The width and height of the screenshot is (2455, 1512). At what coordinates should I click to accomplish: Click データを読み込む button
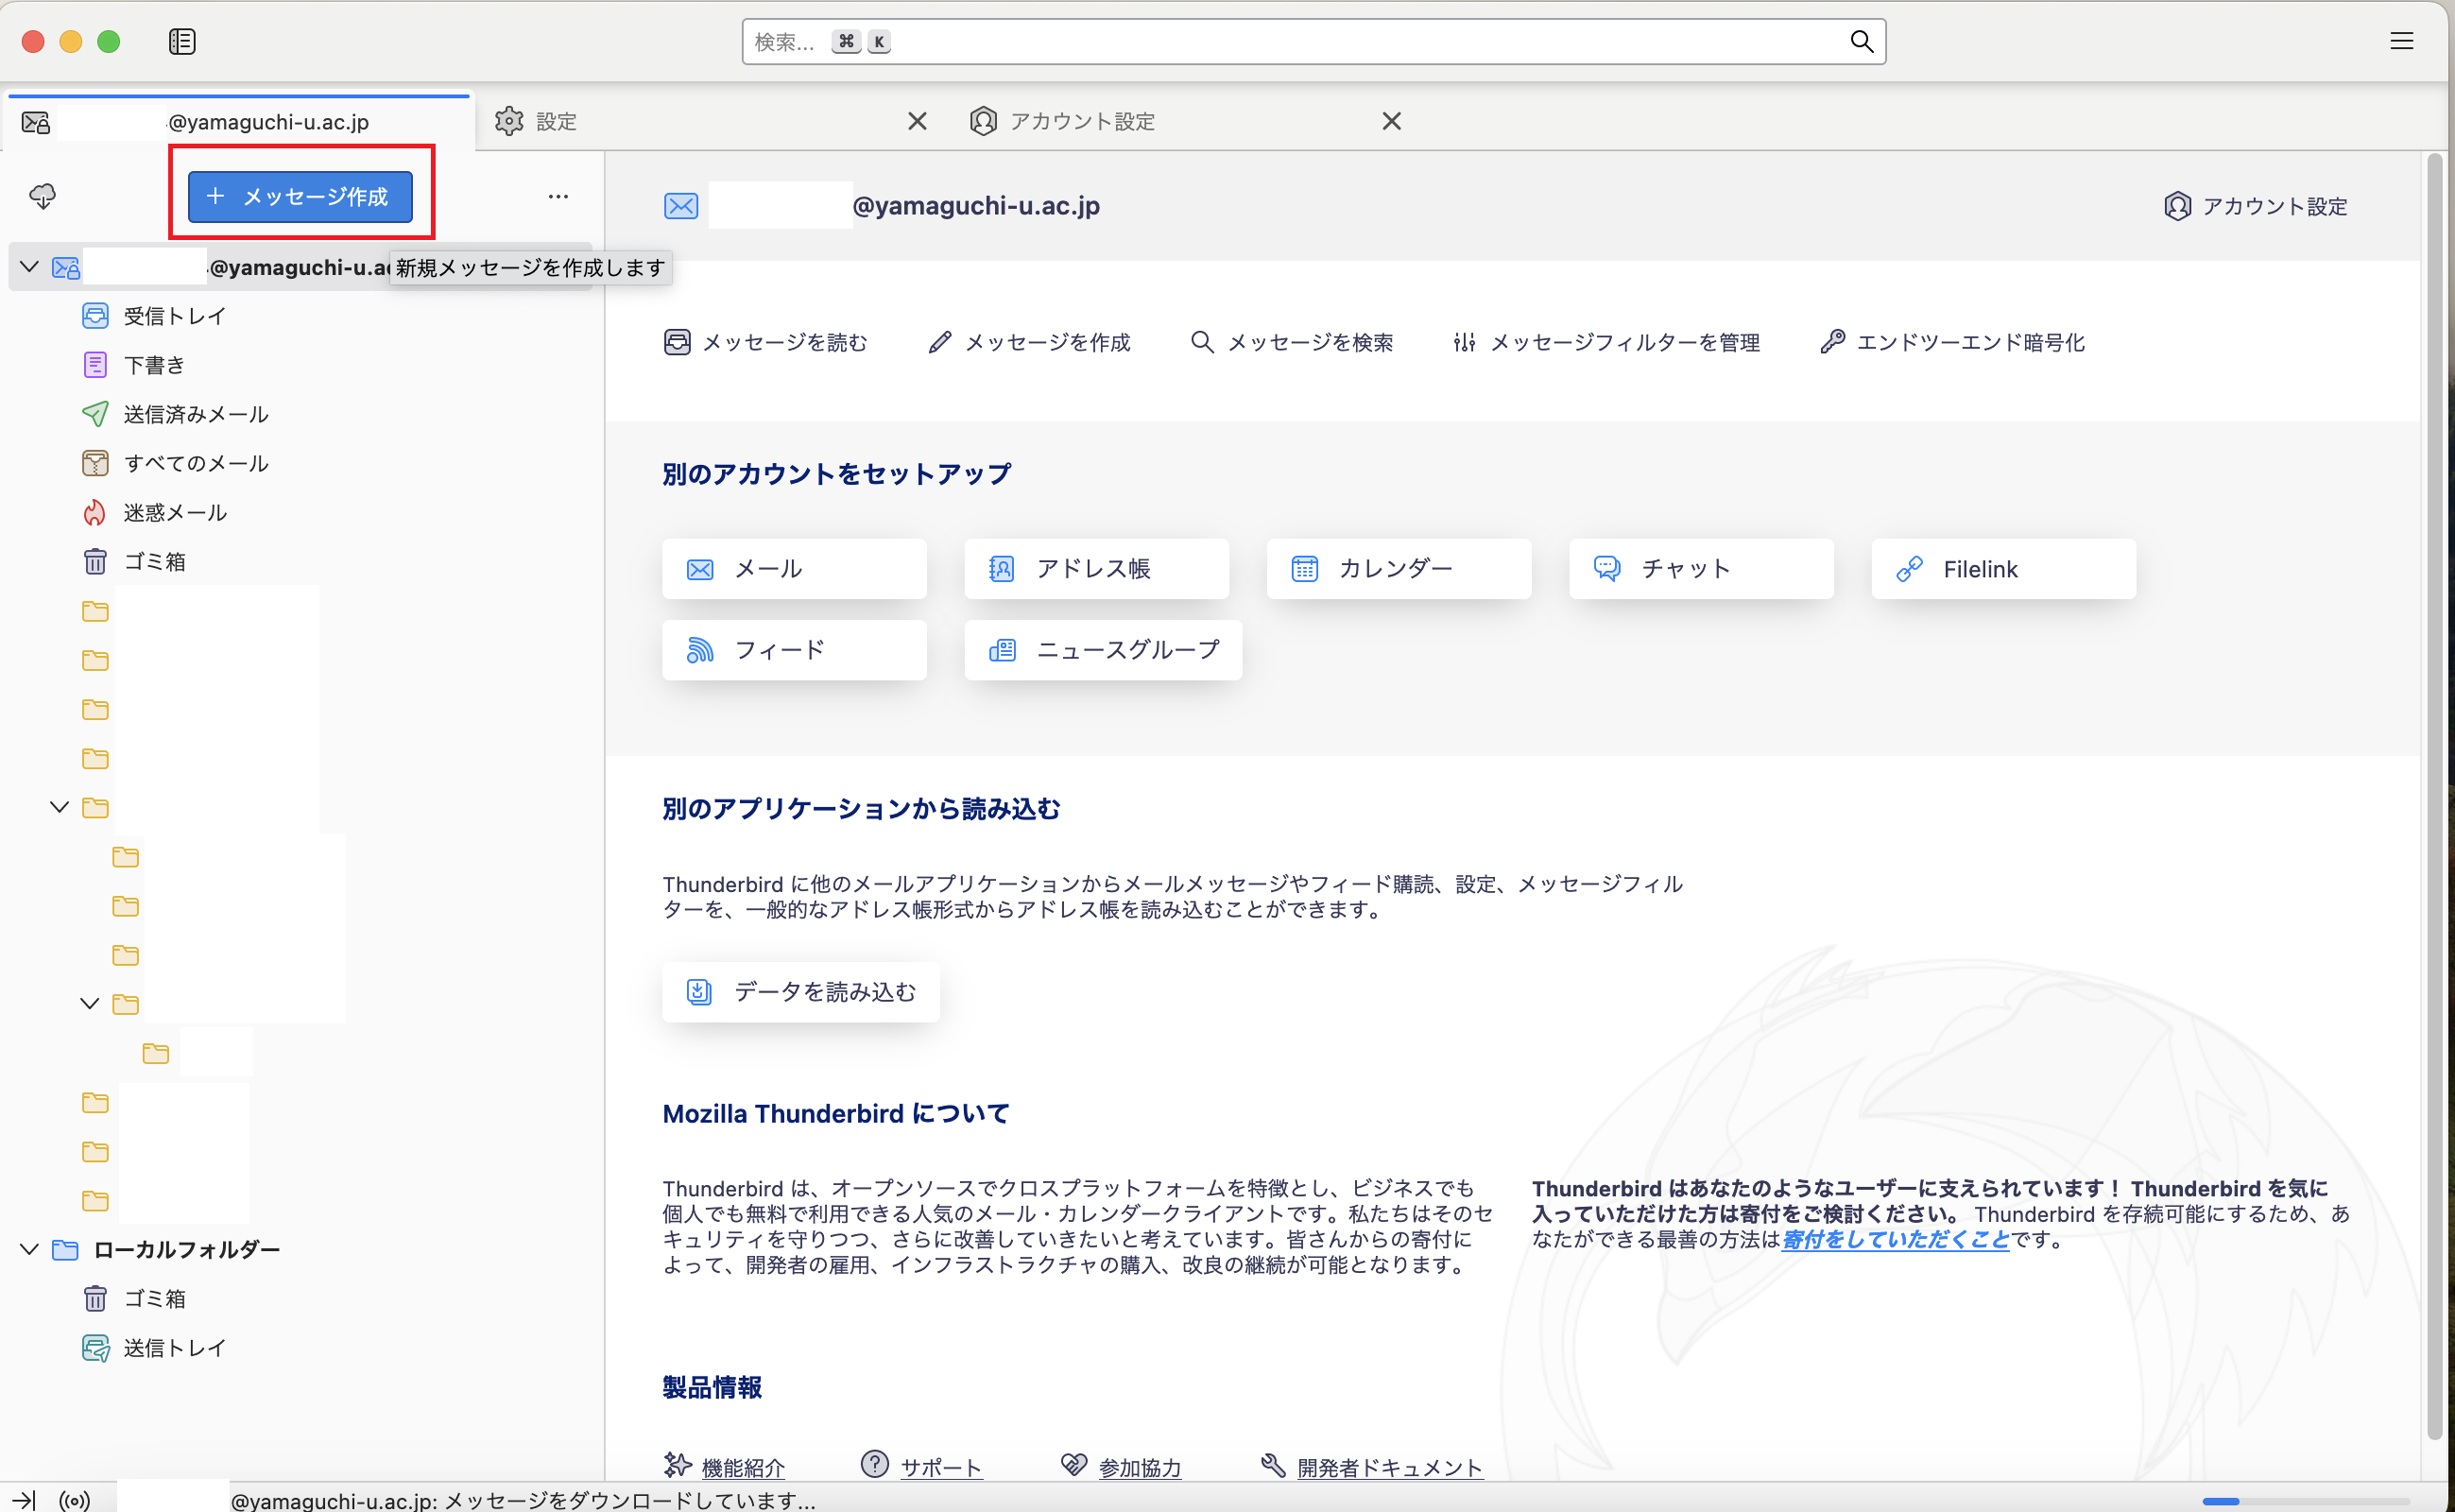pos(800,992)
